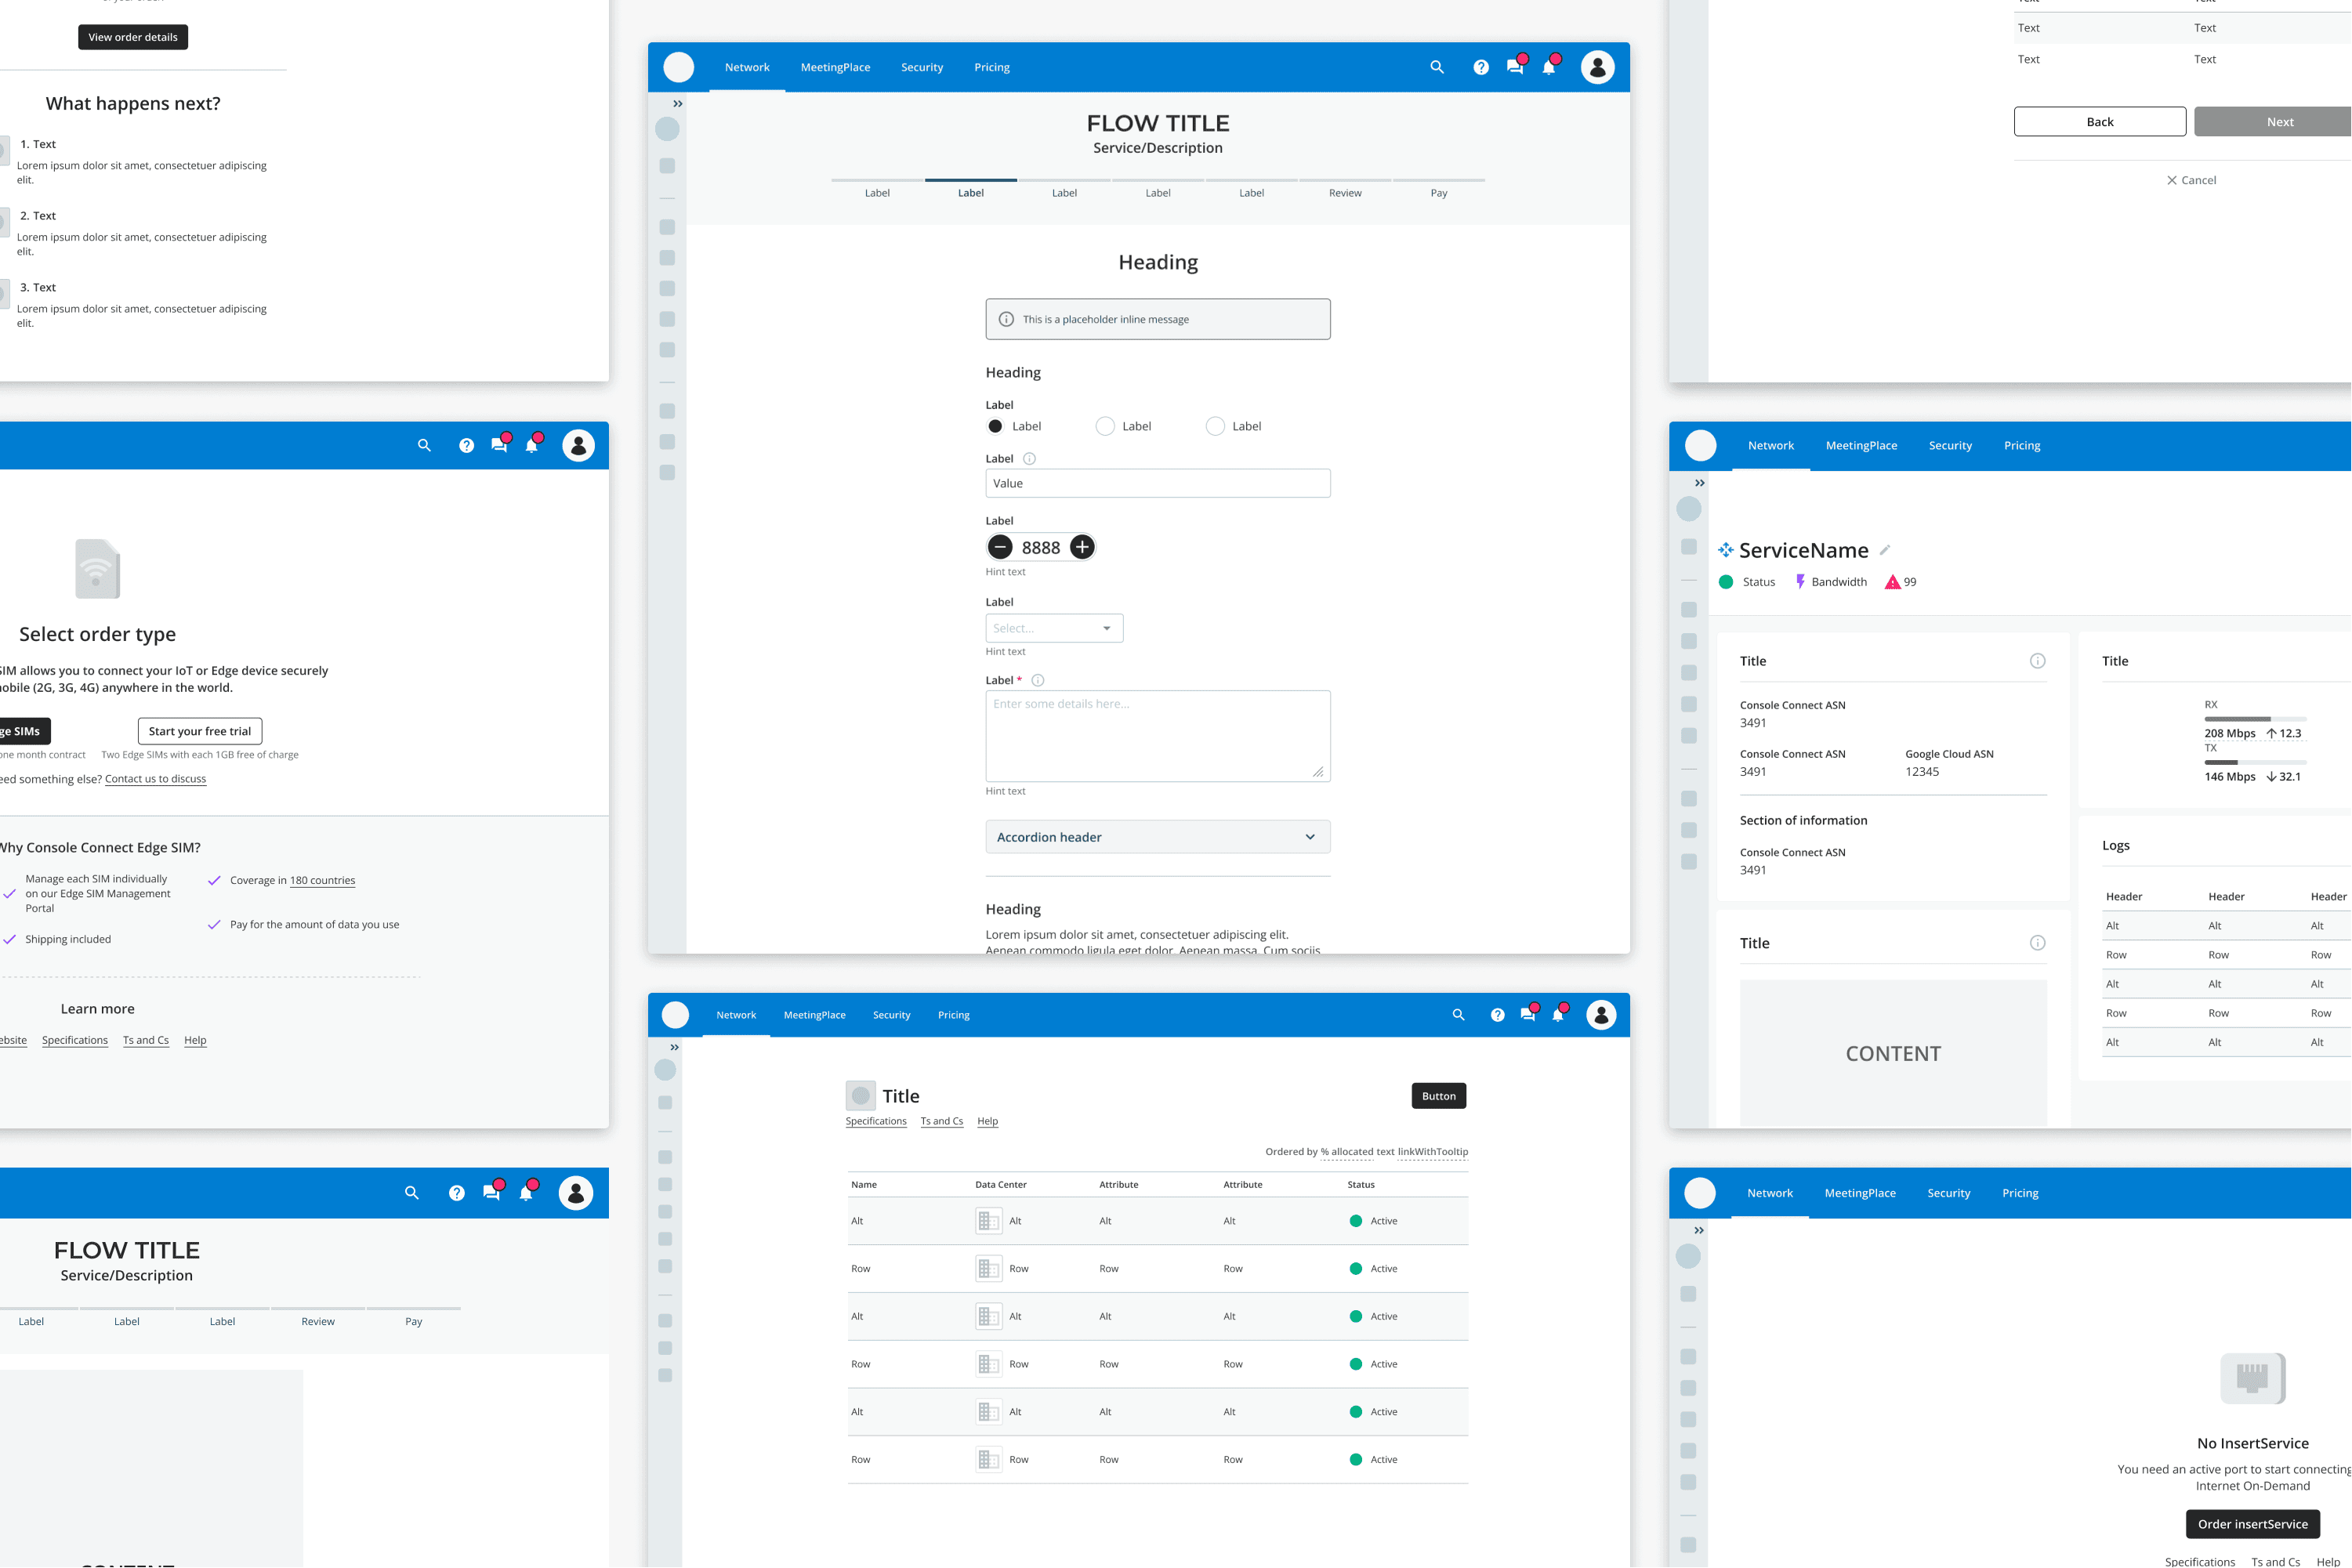Open MeetingPlace tab in center form header
The height and width of the screenshot is (1568, 2352).
coord(835,67)
